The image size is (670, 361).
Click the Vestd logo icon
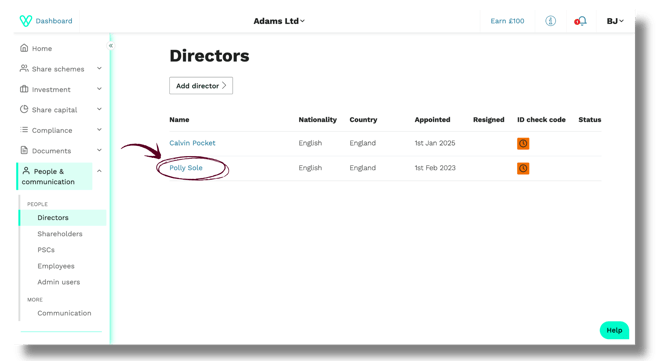coord(26,21)
